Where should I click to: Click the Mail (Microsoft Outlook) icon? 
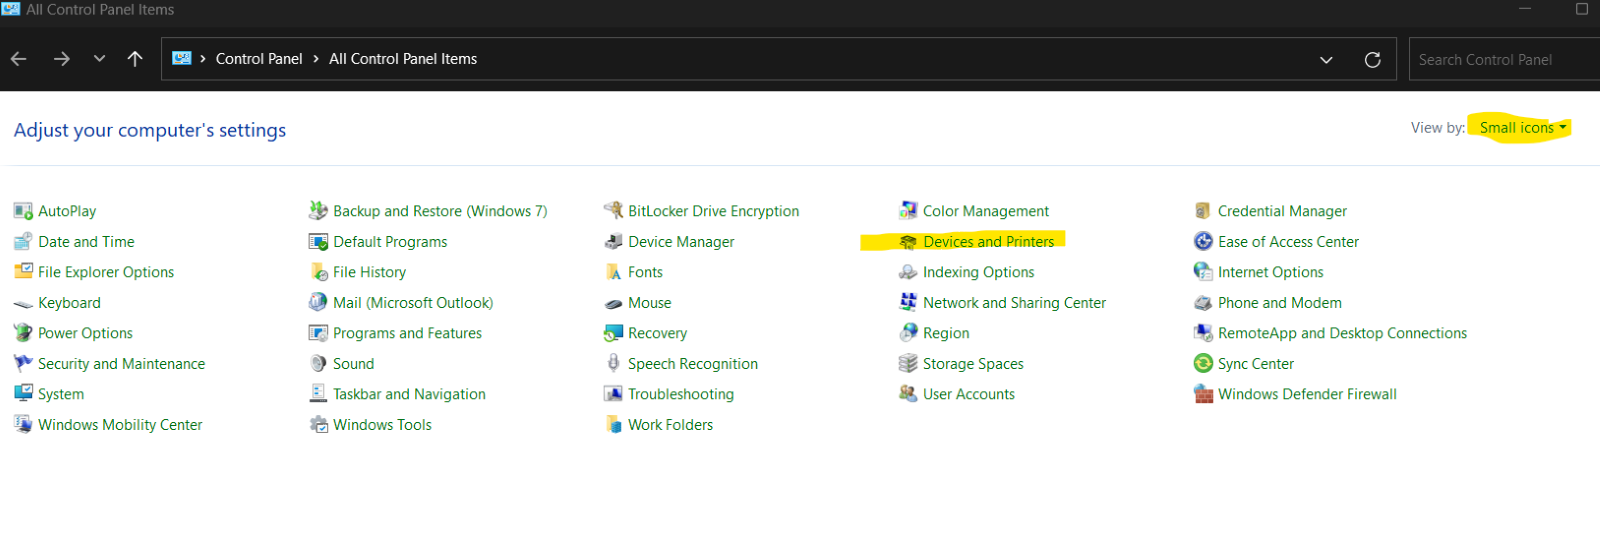(318, 303)
